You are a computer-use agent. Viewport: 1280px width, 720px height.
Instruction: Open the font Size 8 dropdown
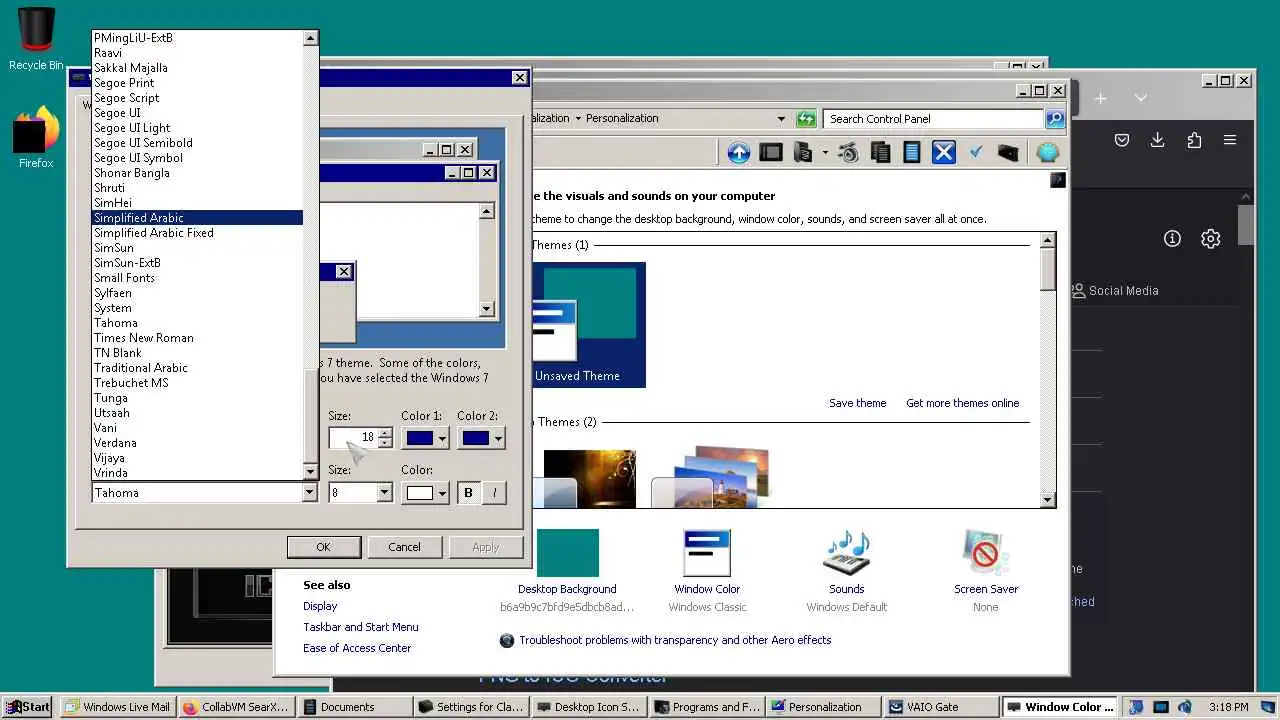383,492
